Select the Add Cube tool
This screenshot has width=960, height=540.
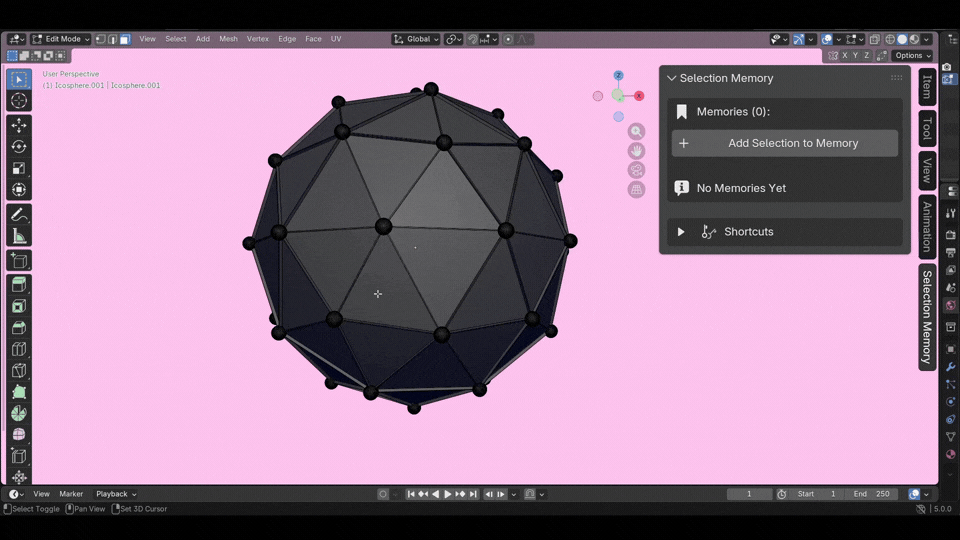click(19, 261)
